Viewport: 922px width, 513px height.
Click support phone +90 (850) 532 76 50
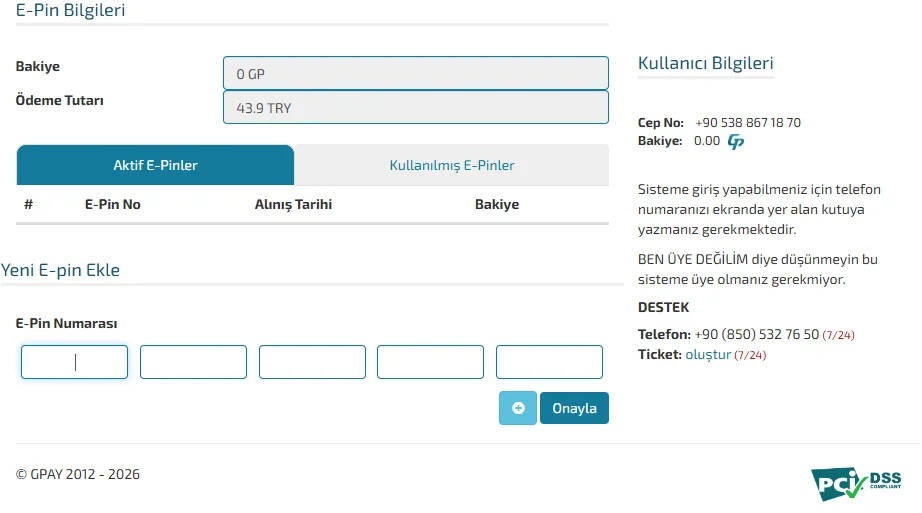756,334
